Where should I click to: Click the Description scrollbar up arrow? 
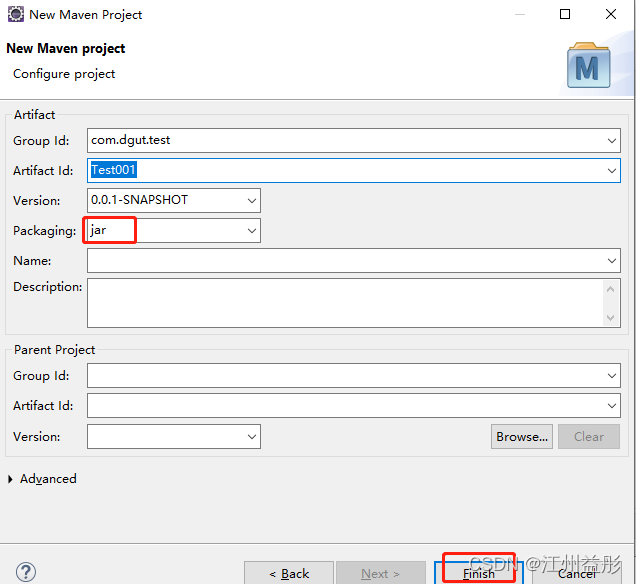point(610,289)
